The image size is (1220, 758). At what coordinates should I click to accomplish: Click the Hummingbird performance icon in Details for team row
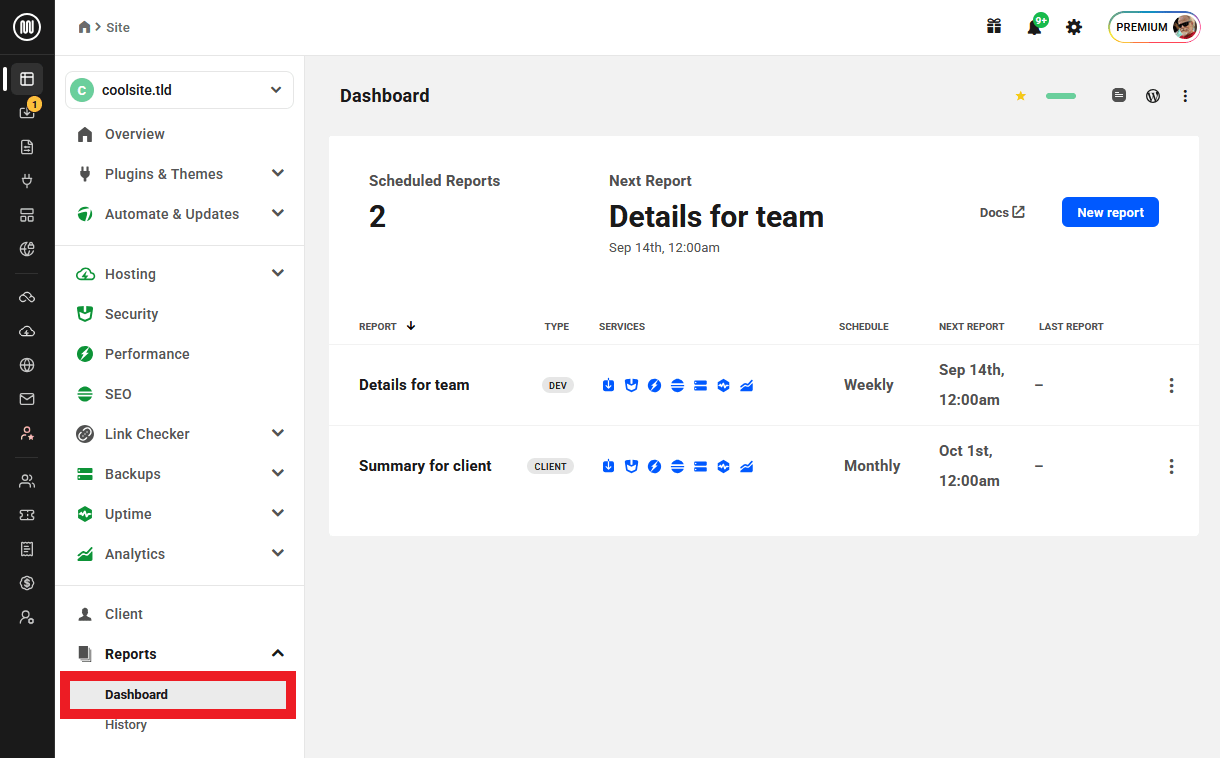pos(654,385)
